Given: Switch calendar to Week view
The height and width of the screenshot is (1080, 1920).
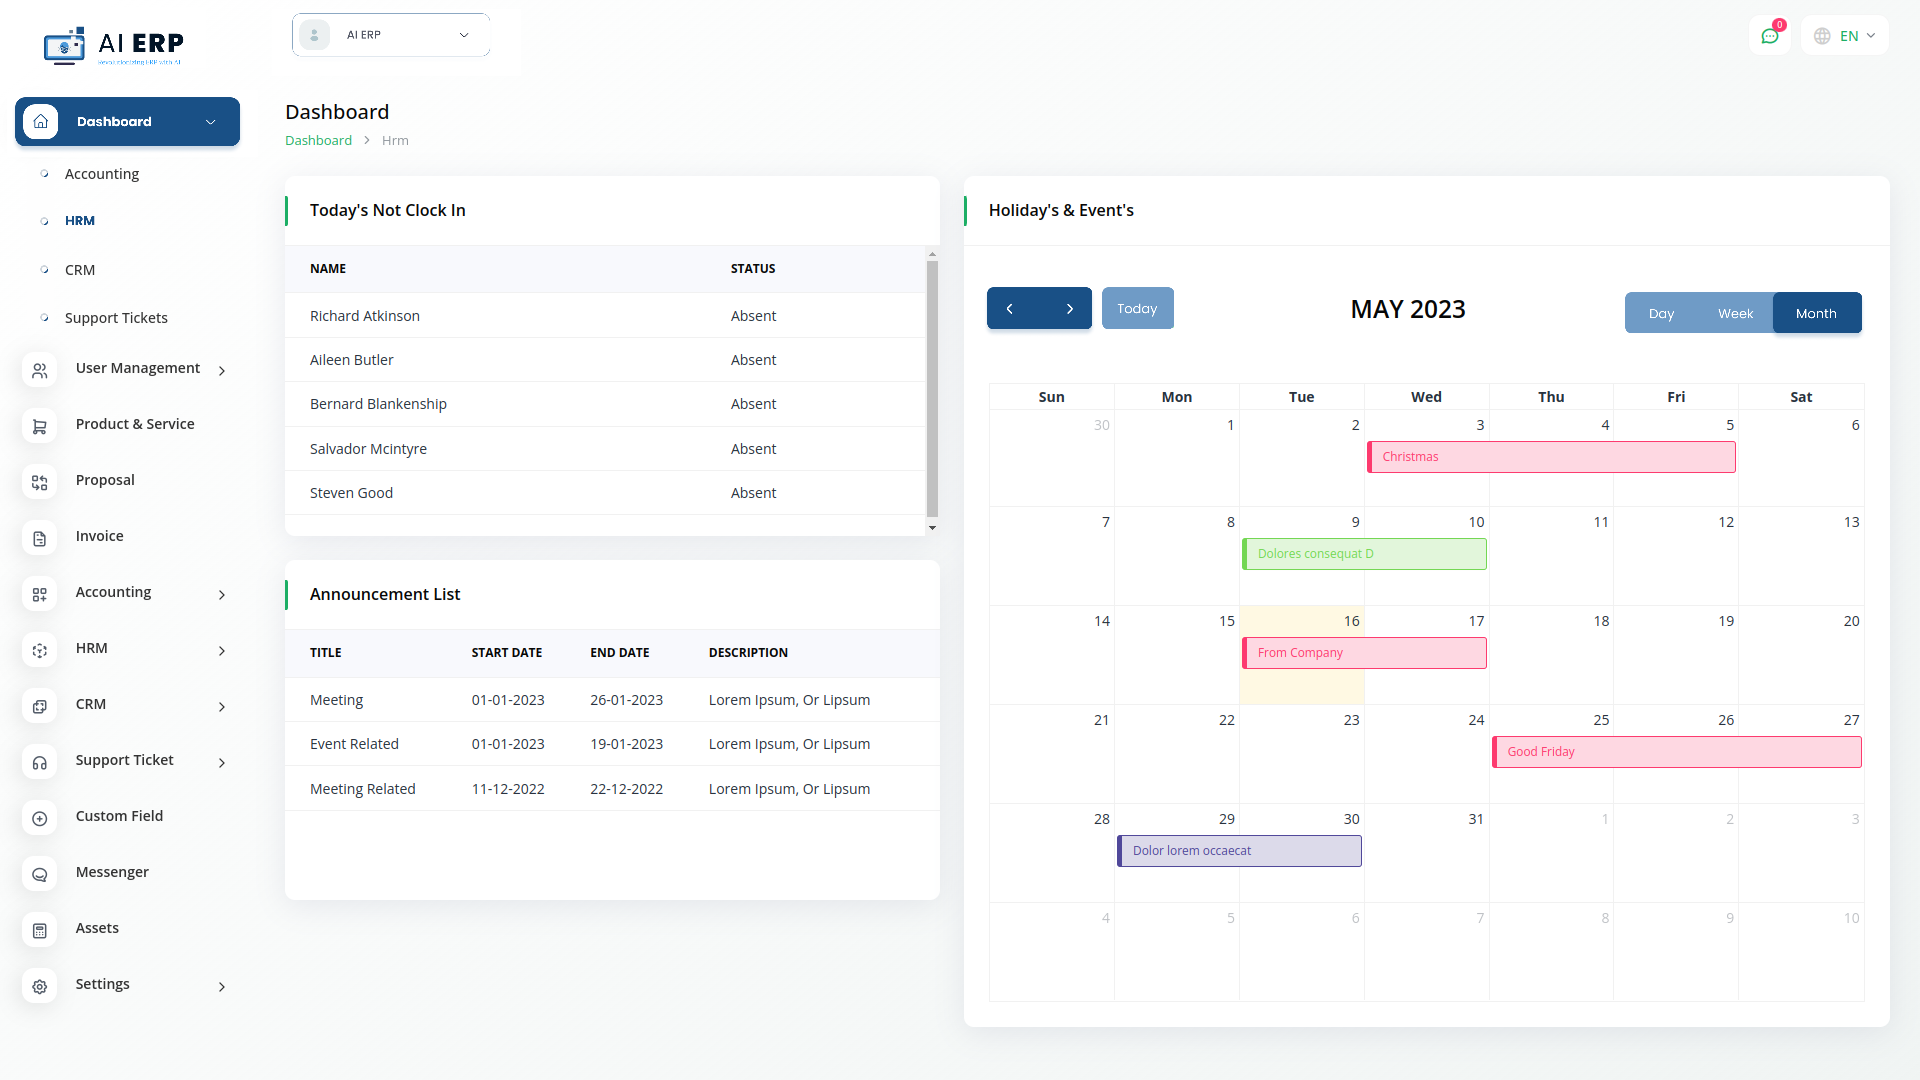Looking at the screenshot, I should 1735,313.
